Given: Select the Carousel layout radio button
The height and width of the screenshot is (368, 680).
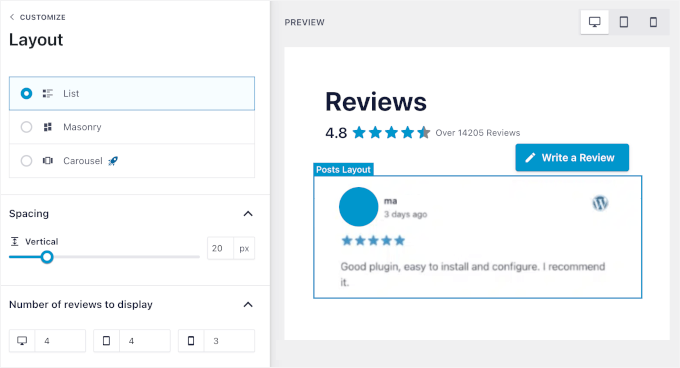Looking at the screenshot, I should 26,161.
